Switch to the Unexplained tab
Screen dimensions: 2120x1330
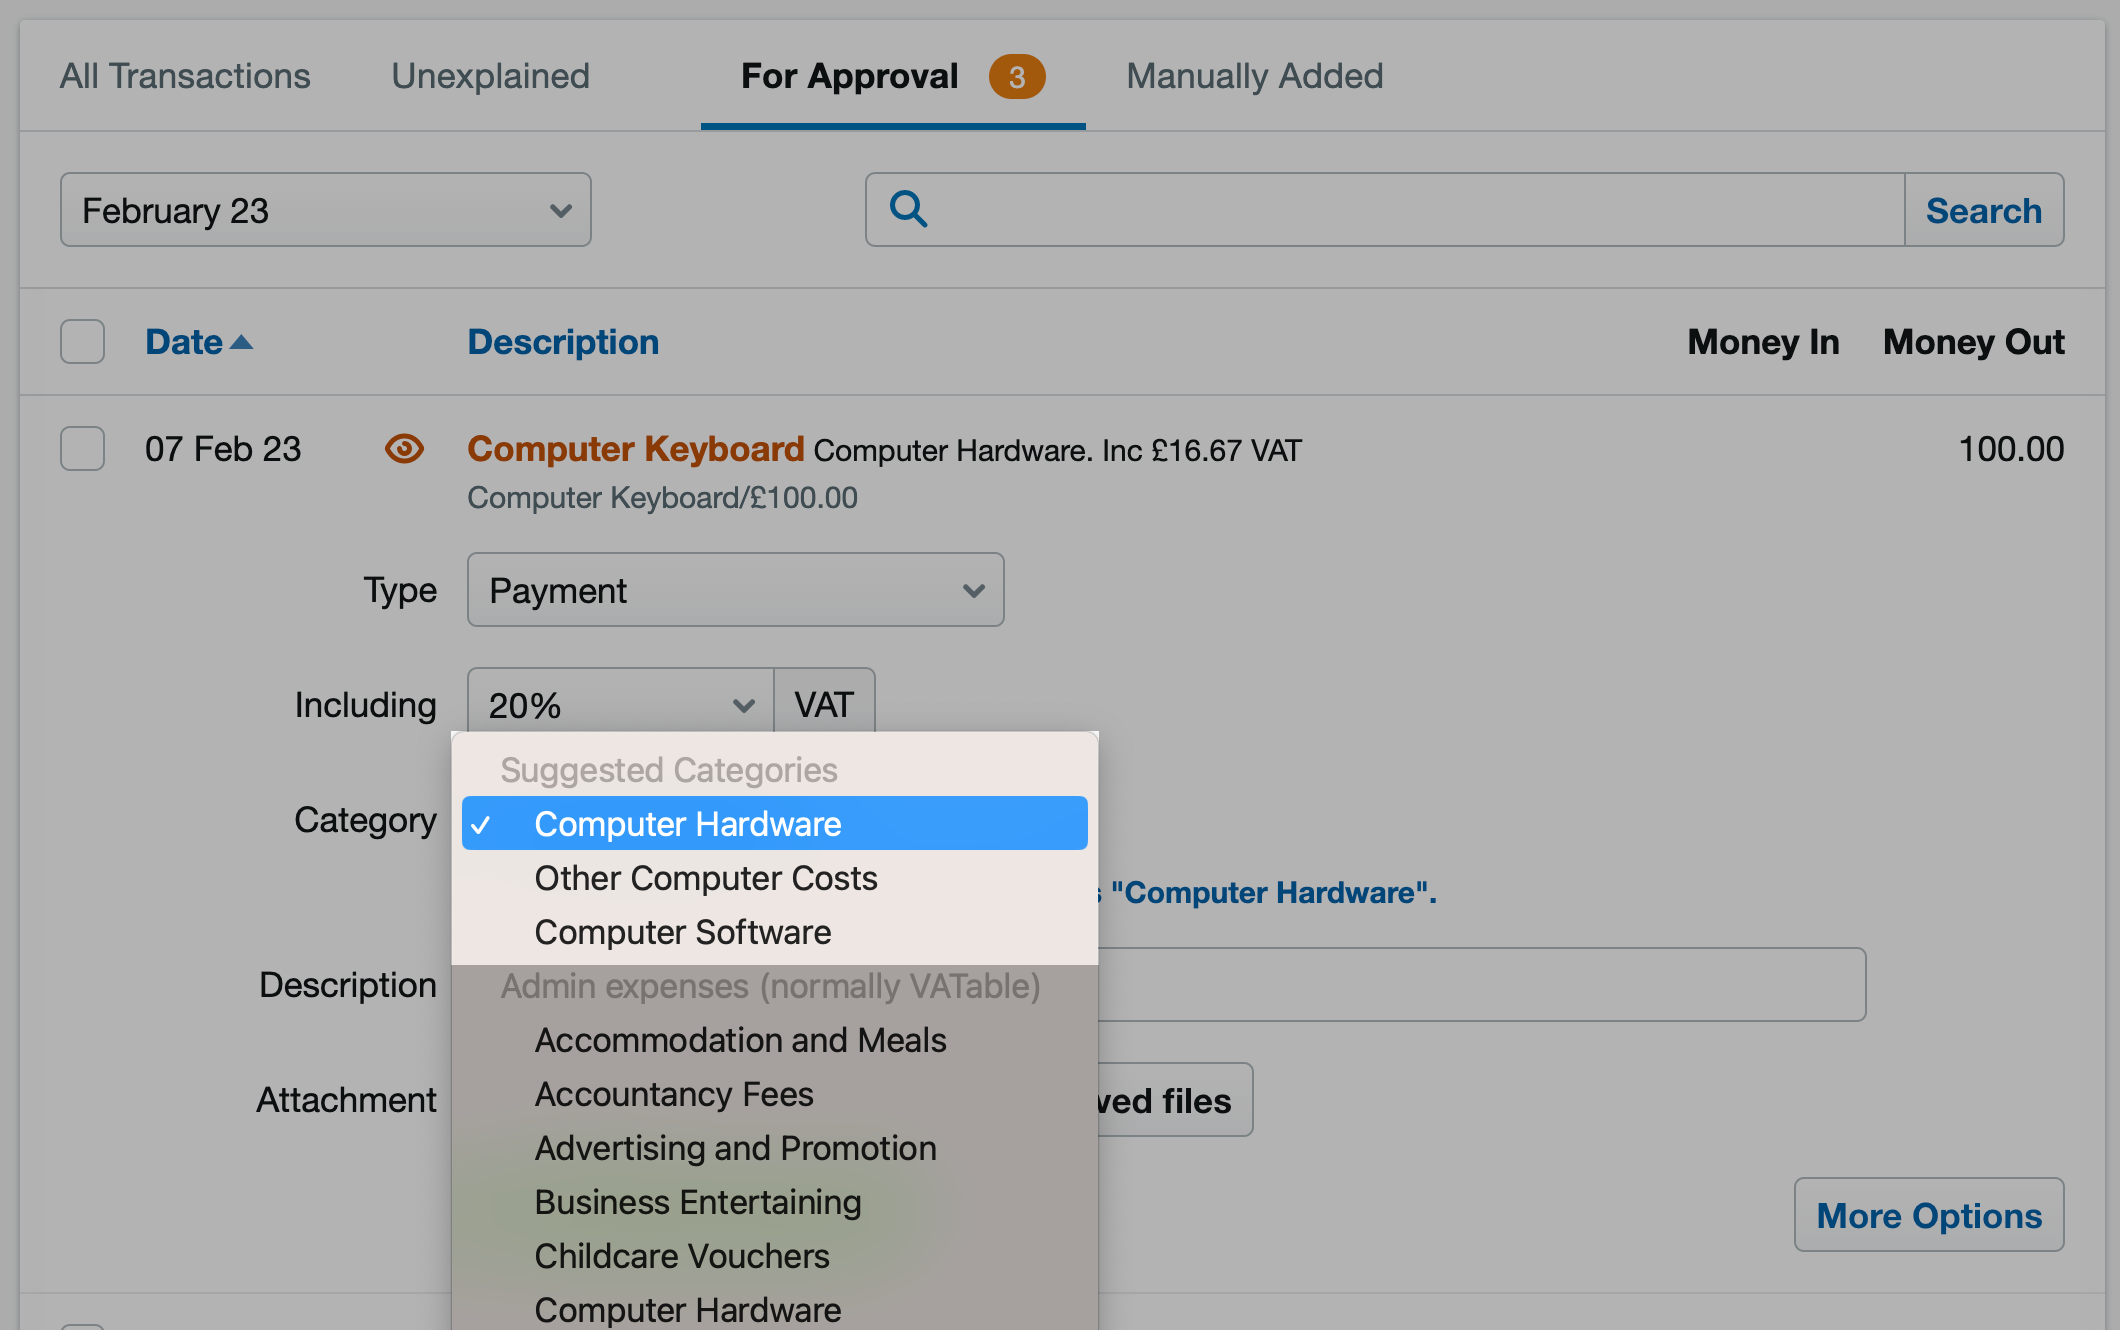pyautogui.click(x=490, y=76)
